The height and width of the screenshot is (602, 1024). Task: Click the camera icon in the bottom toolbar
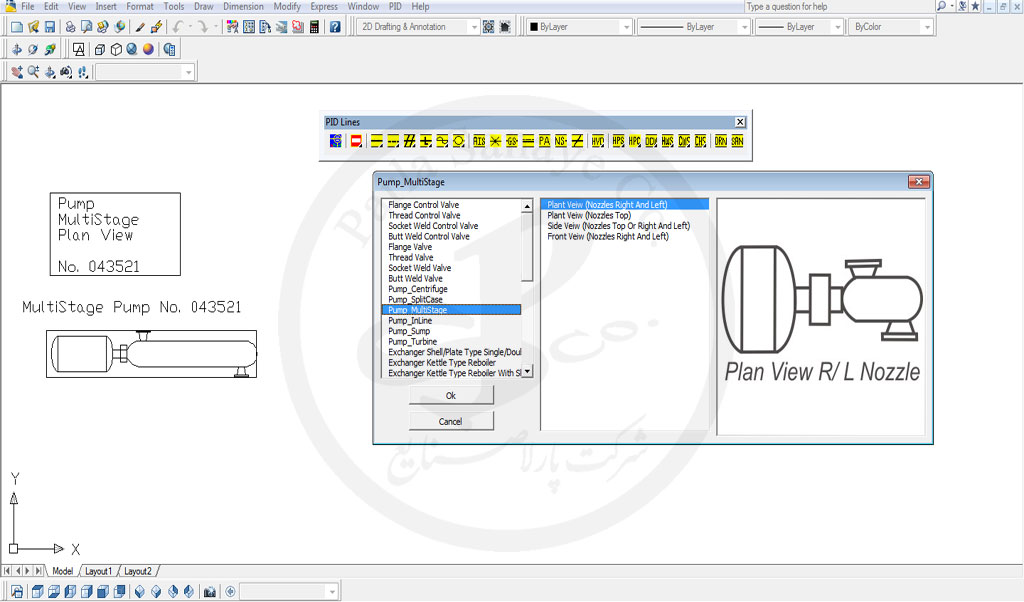coord(210,592)
